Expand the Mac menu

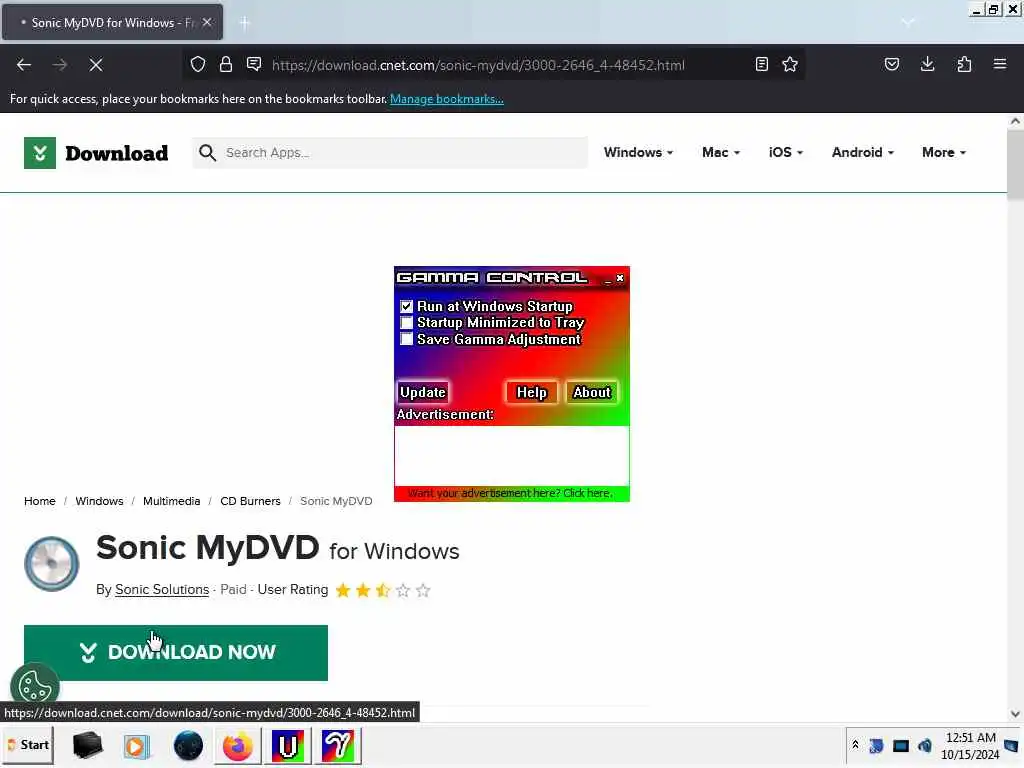click(721, 152)
